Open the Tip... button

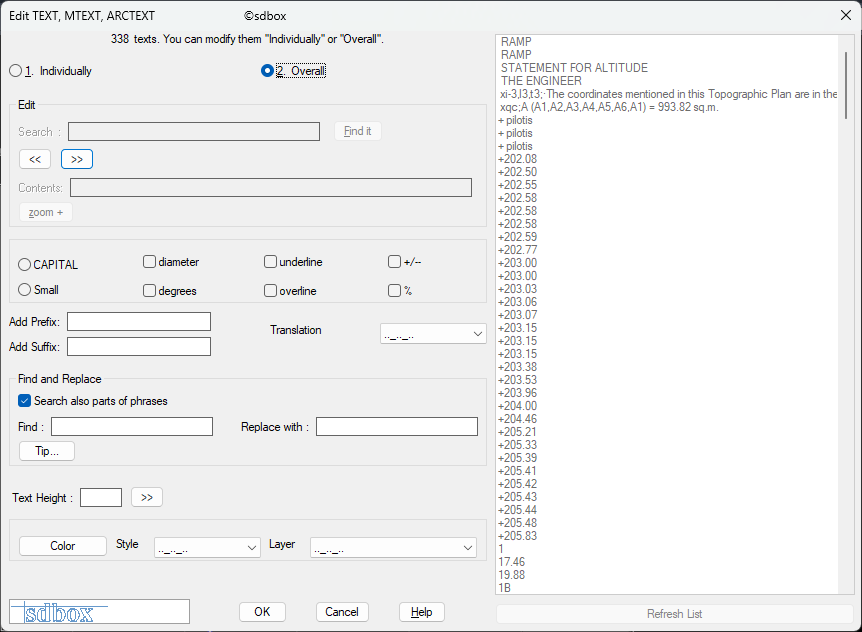pyautogui.click(x=47, y=451)
